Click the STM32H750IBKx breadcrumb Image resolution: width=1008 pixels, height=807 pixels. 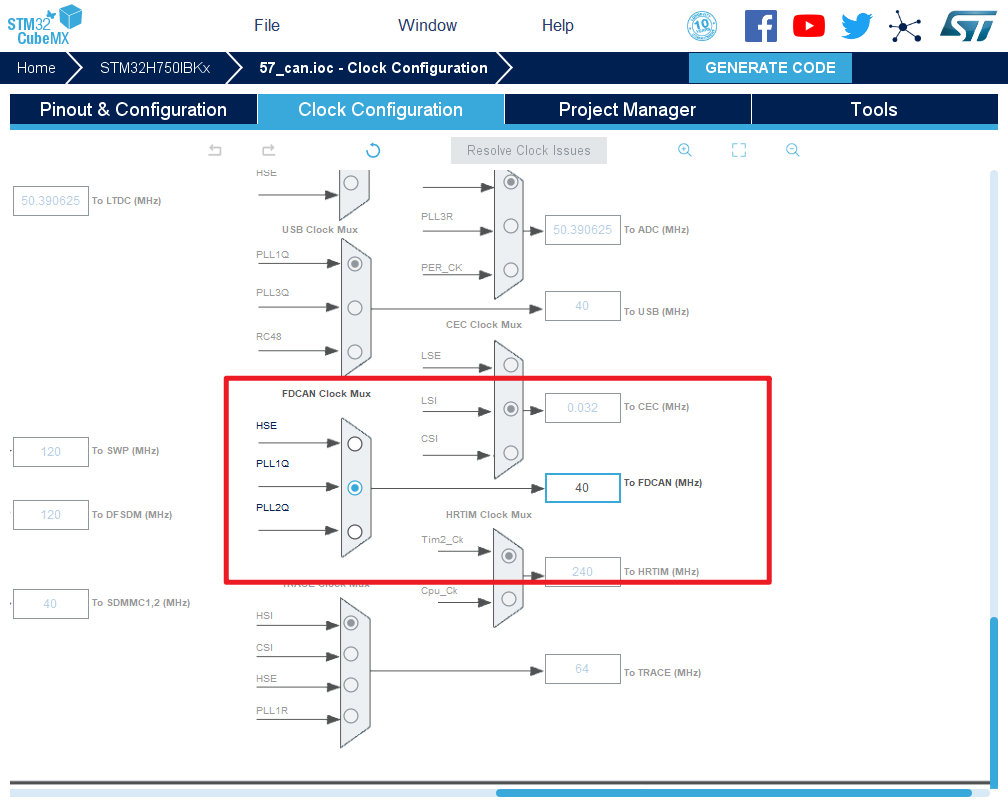coord(155,68)
